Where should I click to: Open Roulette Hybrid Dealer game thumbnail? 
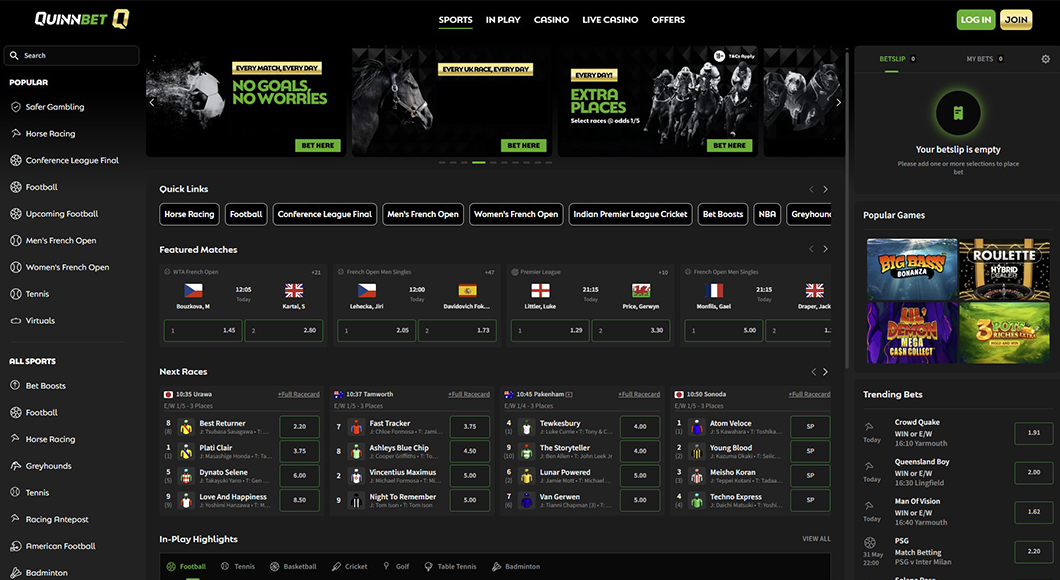point(1005,269)
